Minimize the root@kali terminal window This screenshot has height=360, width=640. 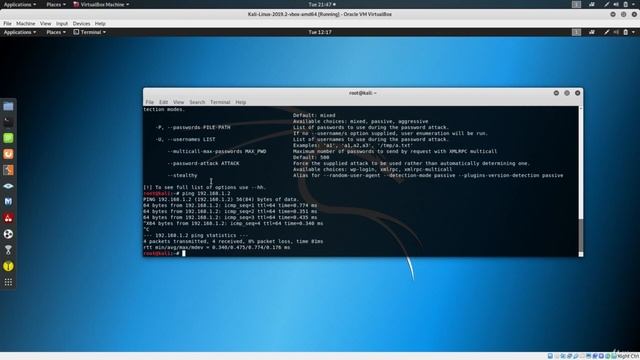[x=556, y=93]
